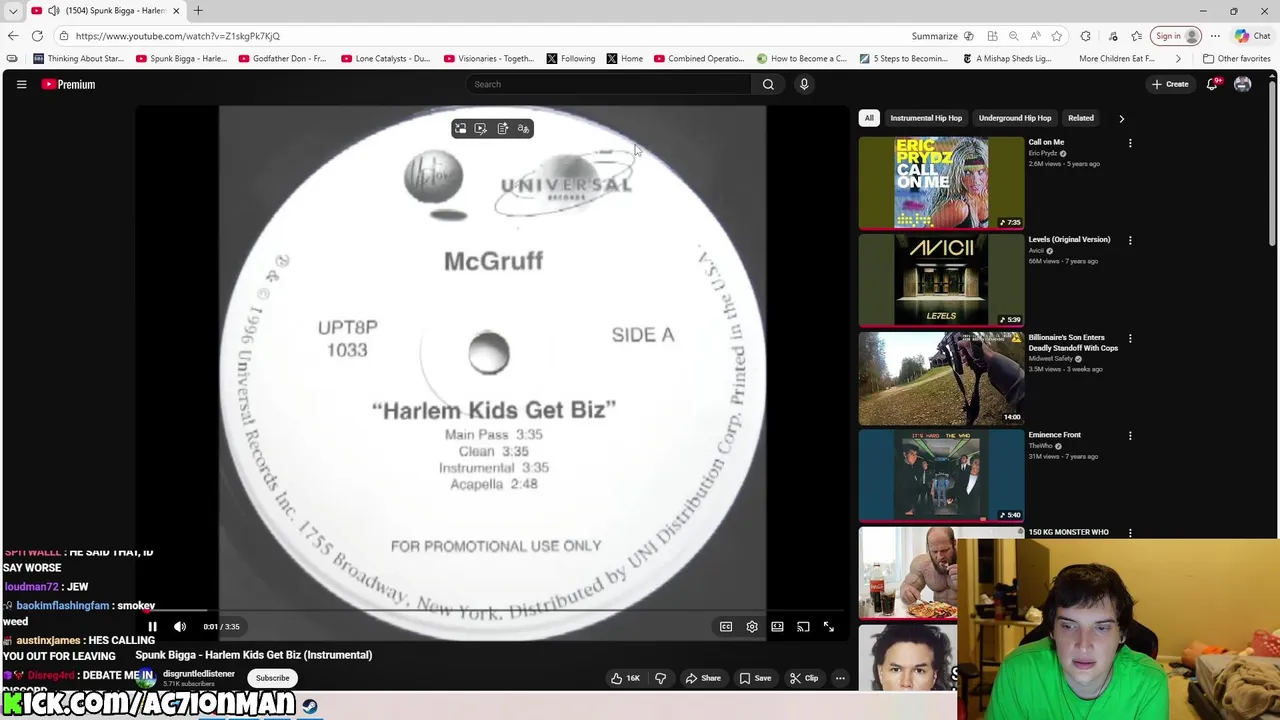
Task: Open the Favorites list icon
Action: click(x=1137, y=36)
